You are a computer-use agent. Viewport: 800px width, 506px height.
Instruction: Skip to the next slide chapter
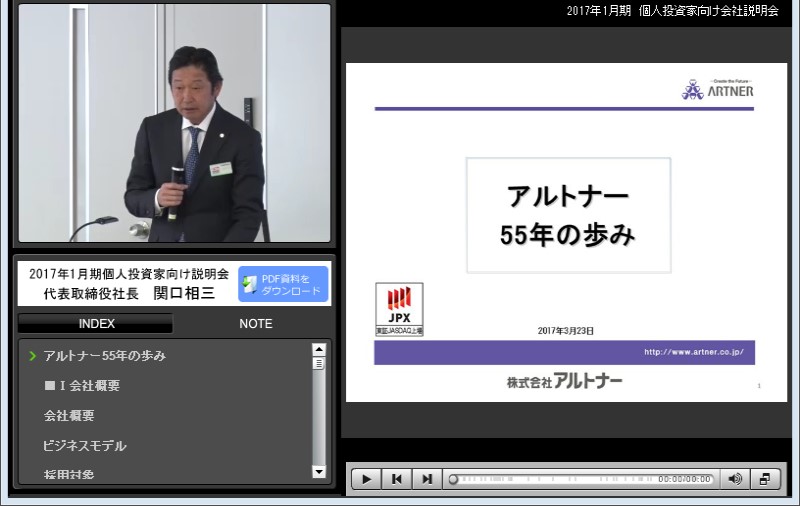[427, 479]
